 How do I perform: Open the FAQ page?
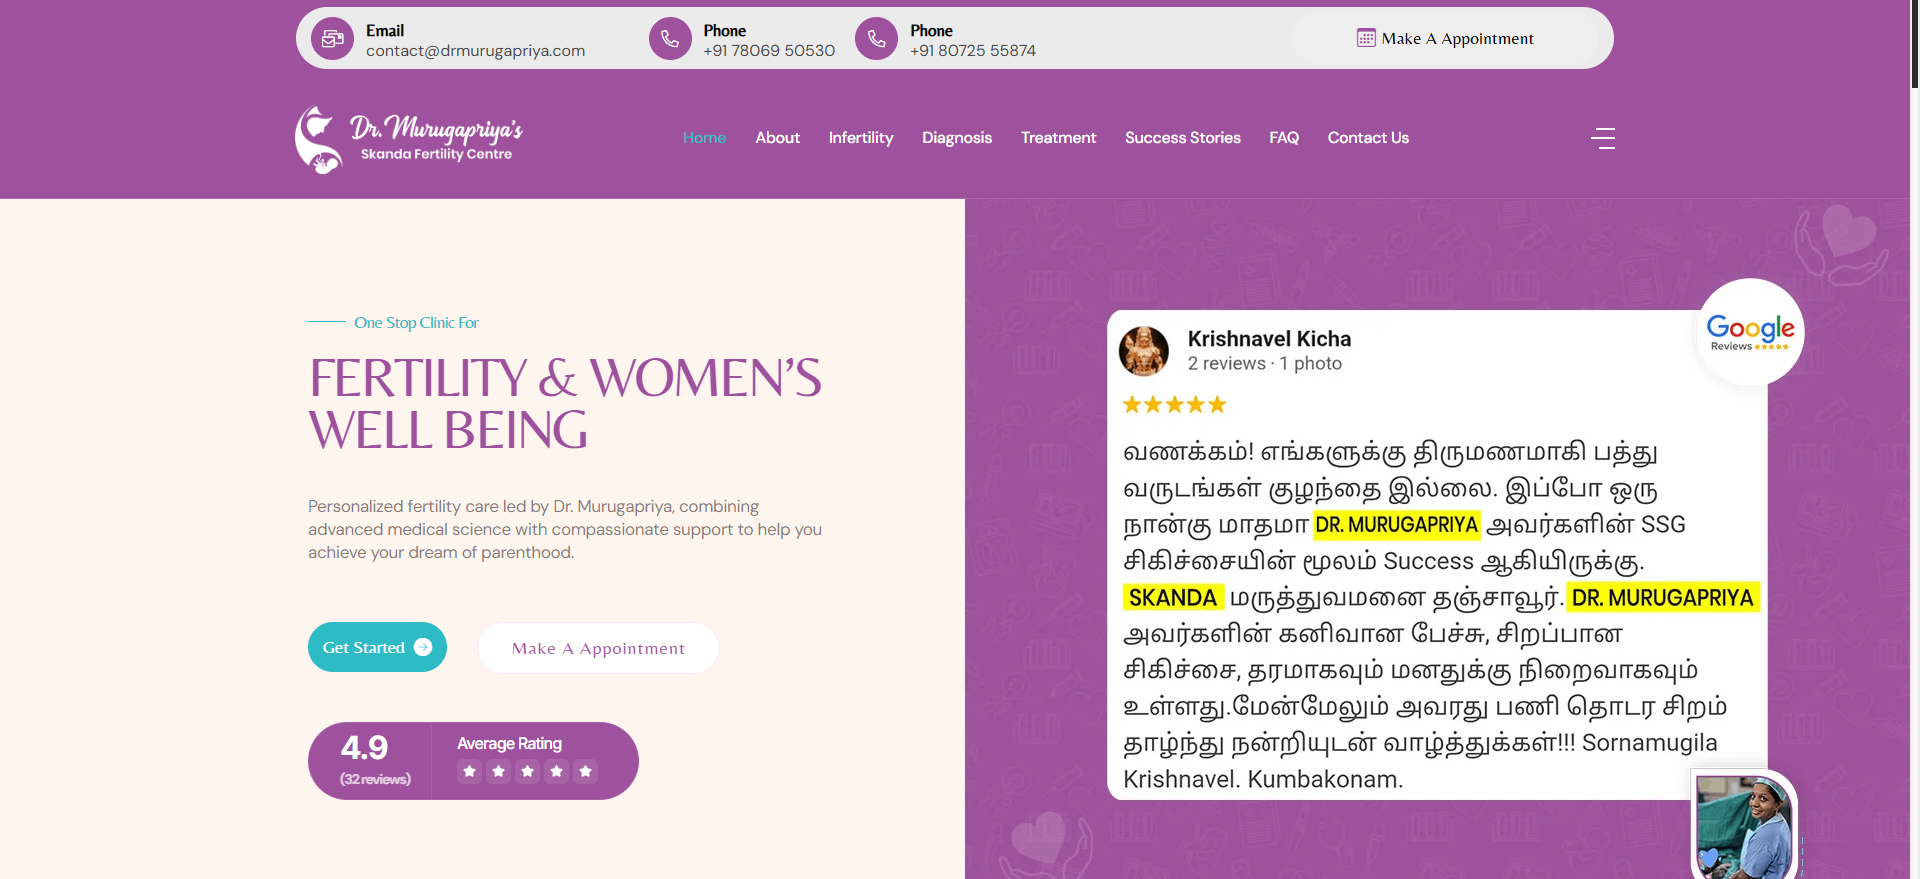(x=1284, y=138)
